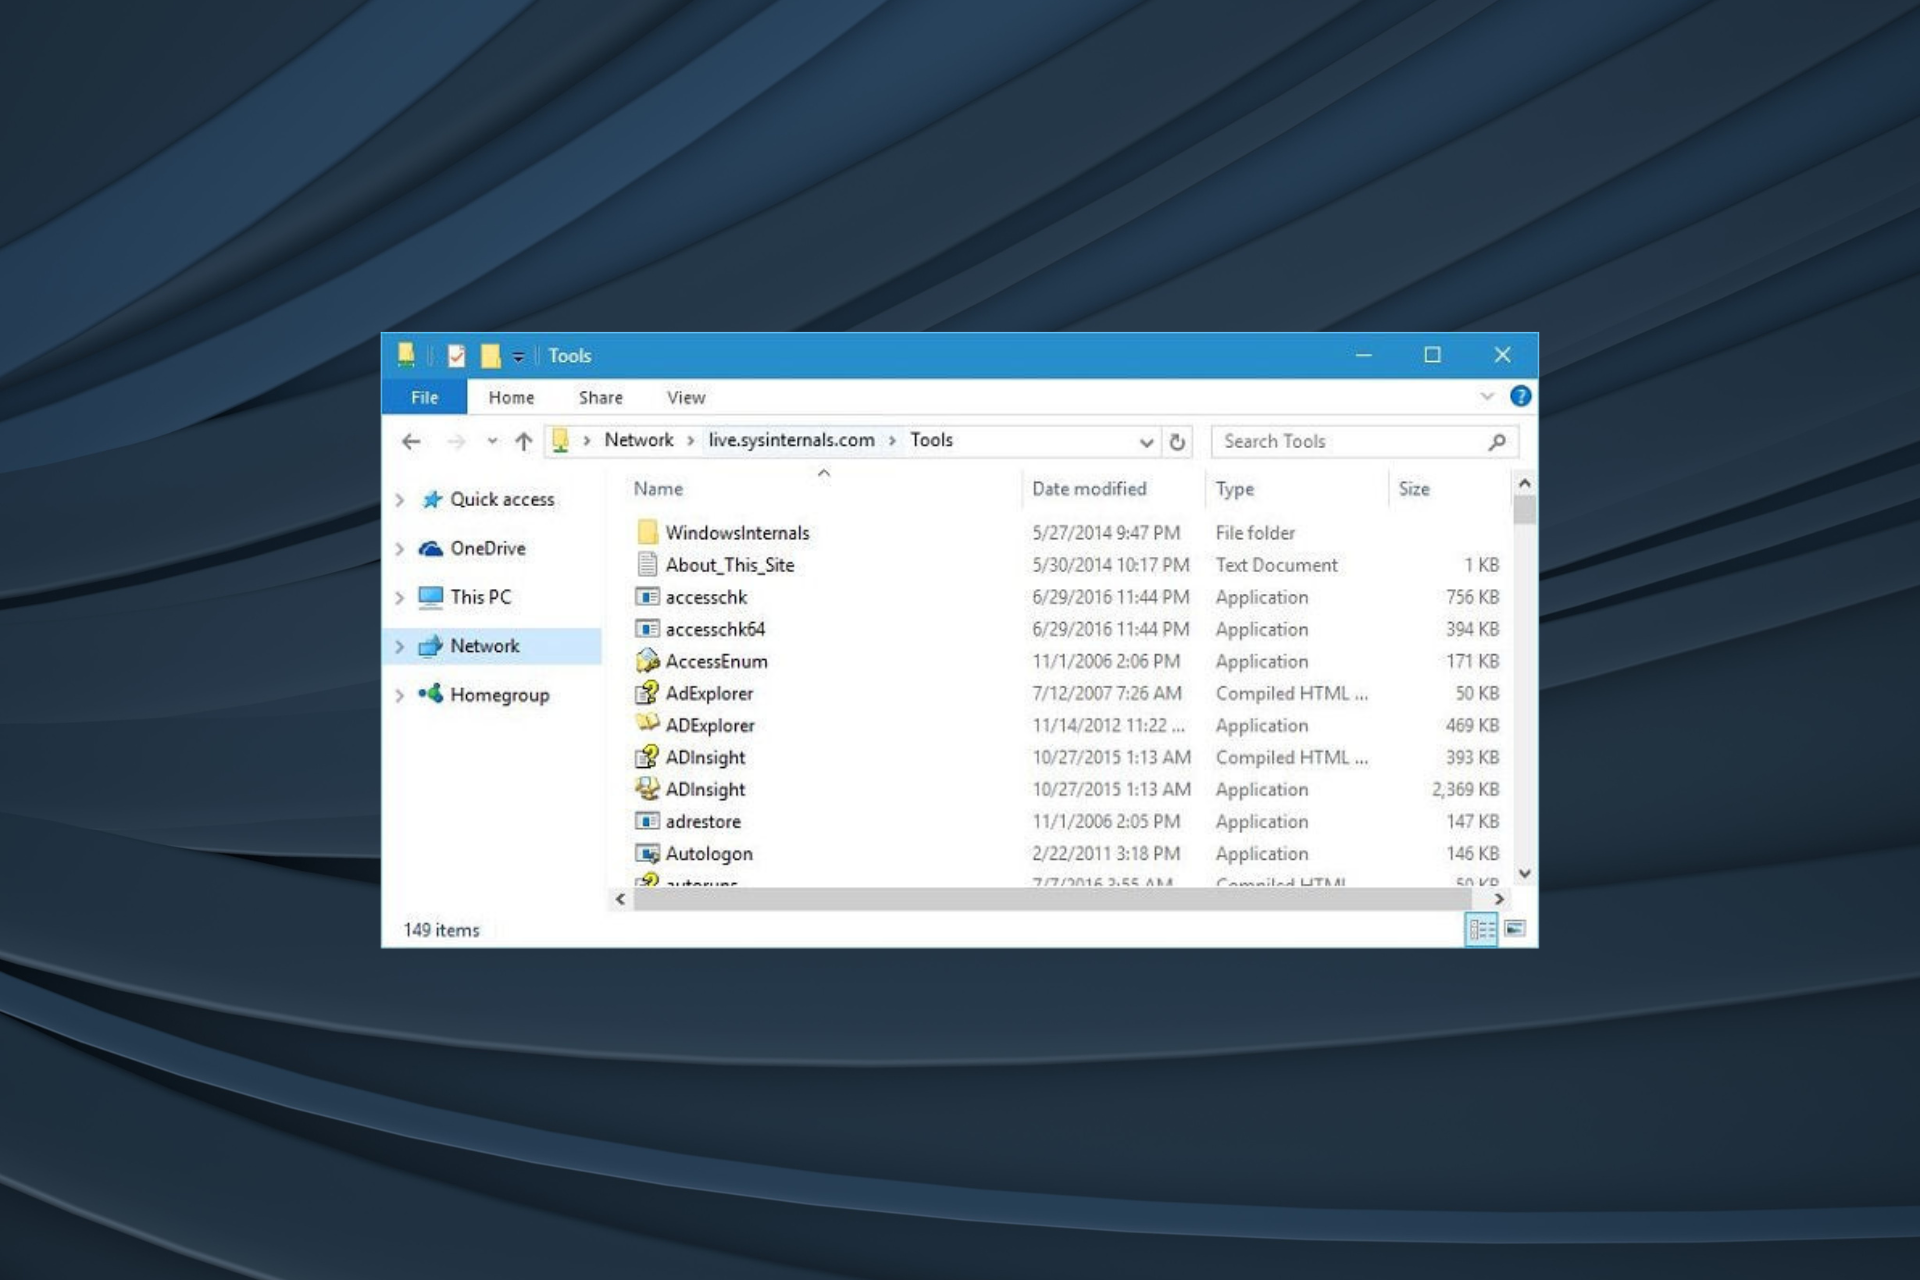1920x1280 pixels.
Task: Click the vertical scrollbar up arrow
Action: 1524,484
